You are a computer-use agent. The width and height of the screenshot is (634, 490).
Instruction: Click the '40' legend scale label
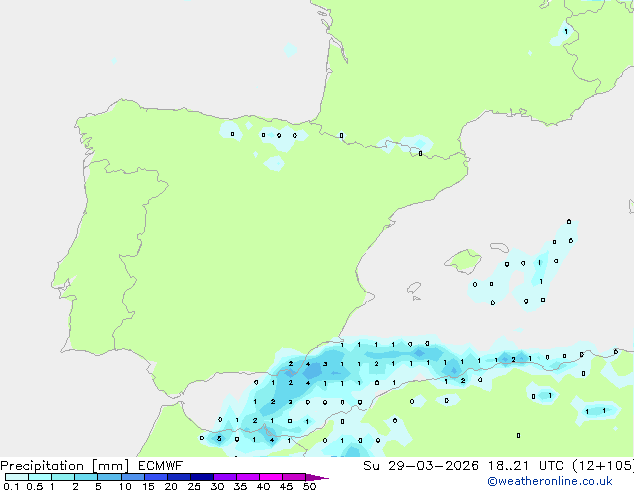coord(263,486)
